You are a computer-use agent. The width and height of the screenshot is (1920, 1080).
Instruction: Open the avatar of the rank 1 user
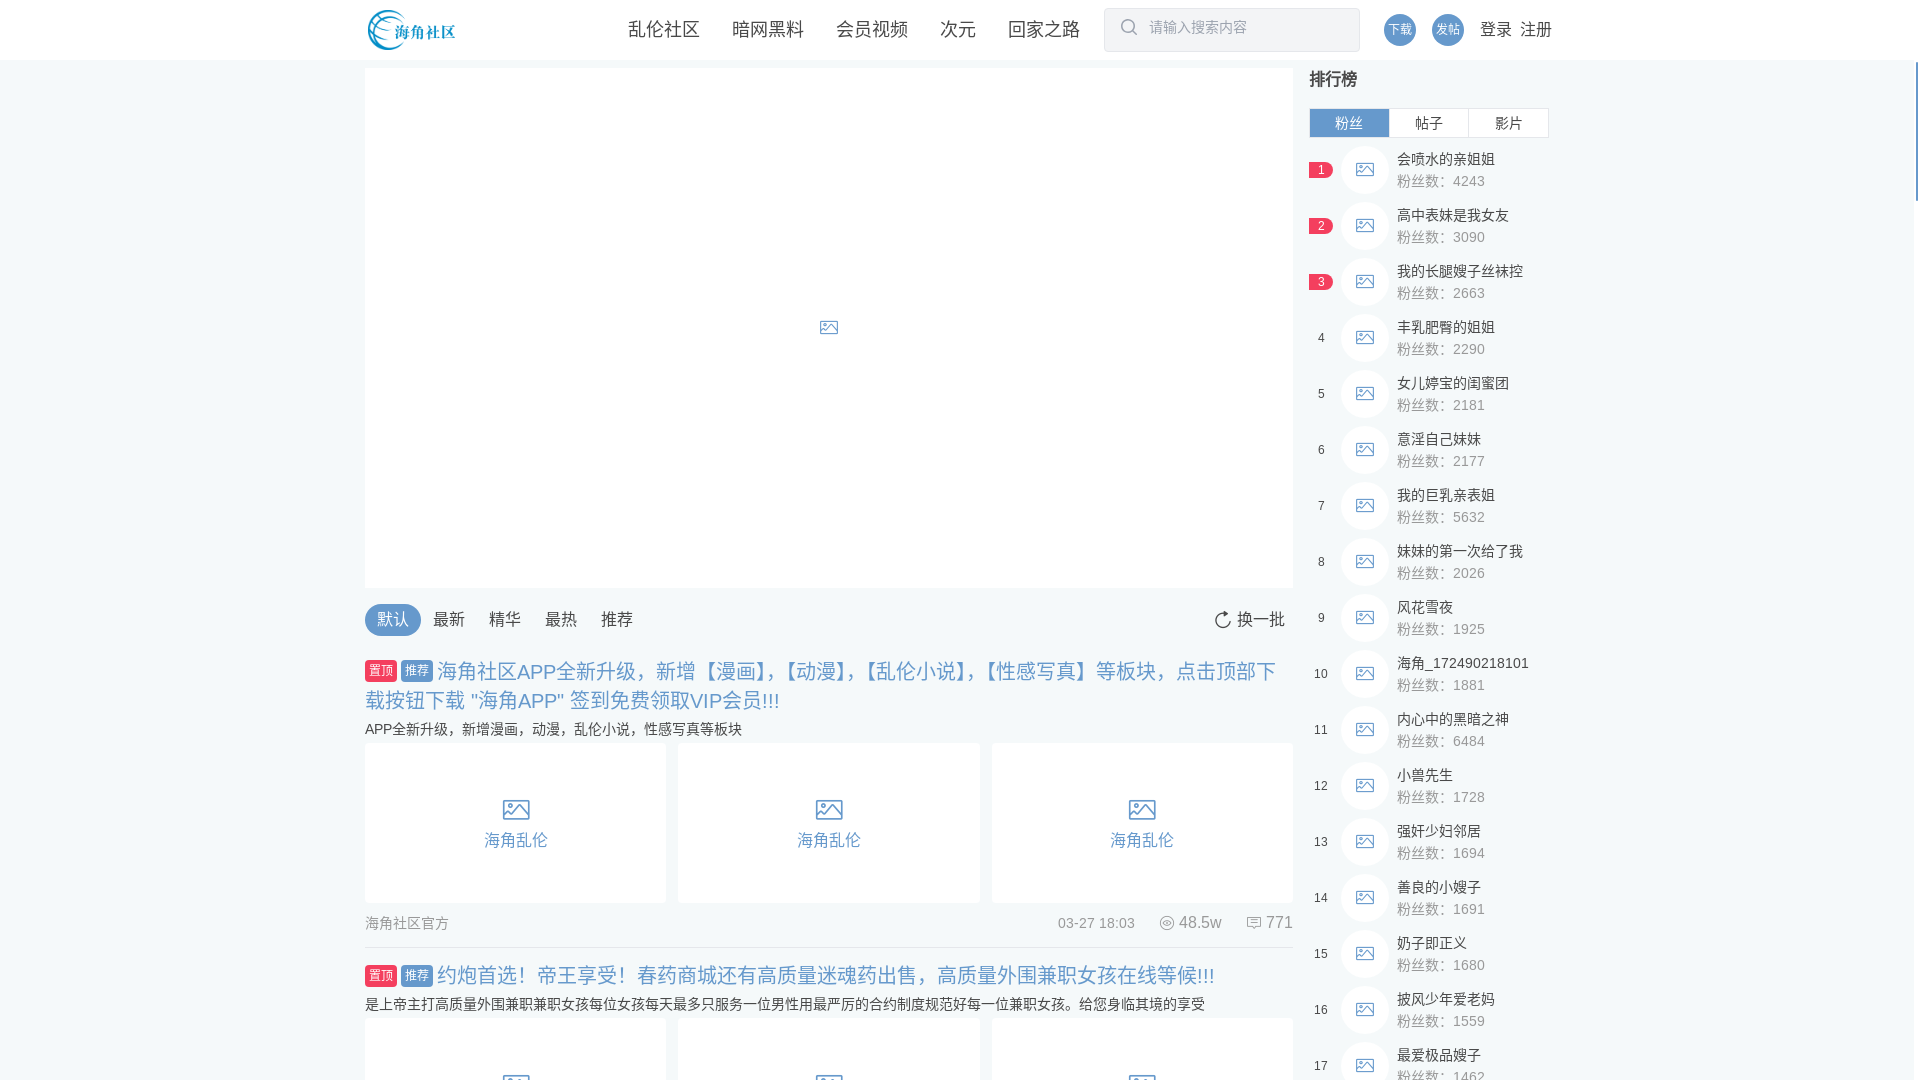(x=1365, y=170)
